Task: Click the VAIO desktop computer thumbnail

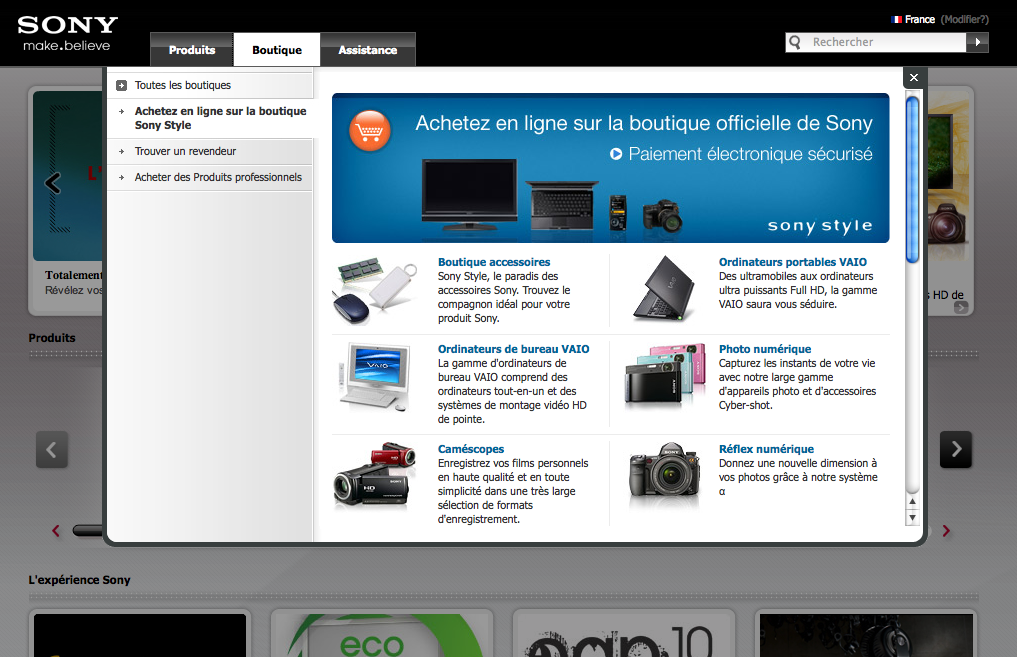Action: (376, 377)
